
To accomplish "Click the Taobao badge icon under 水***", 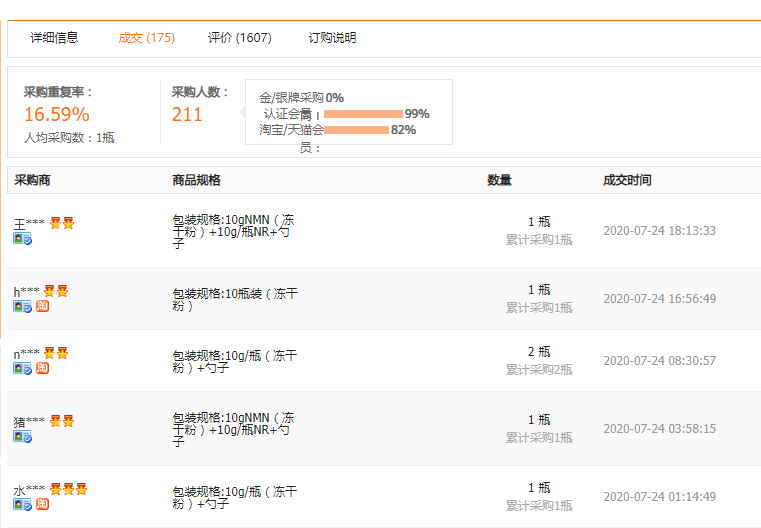I will (x=42, y=505).
